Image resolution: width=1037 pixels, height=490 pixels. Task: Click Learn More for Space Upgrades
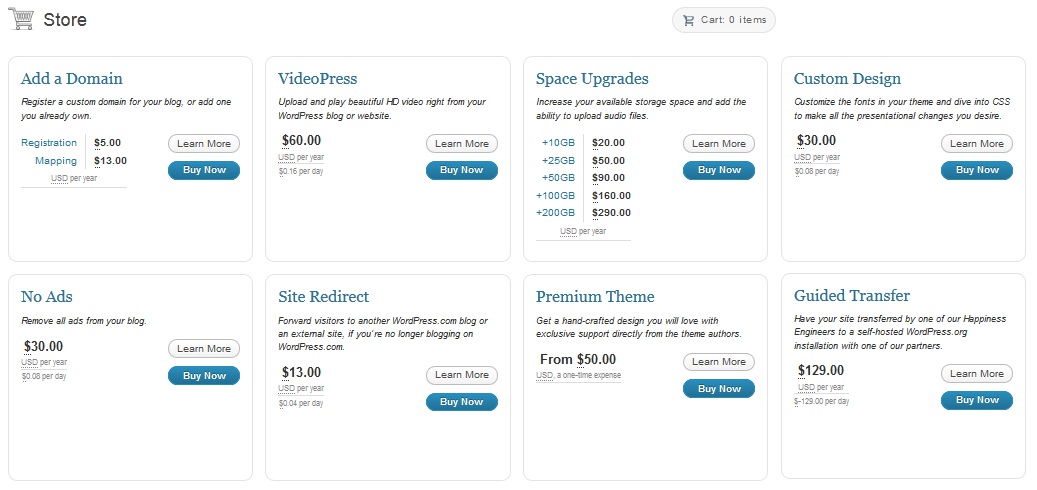click(x=719, y=144)
